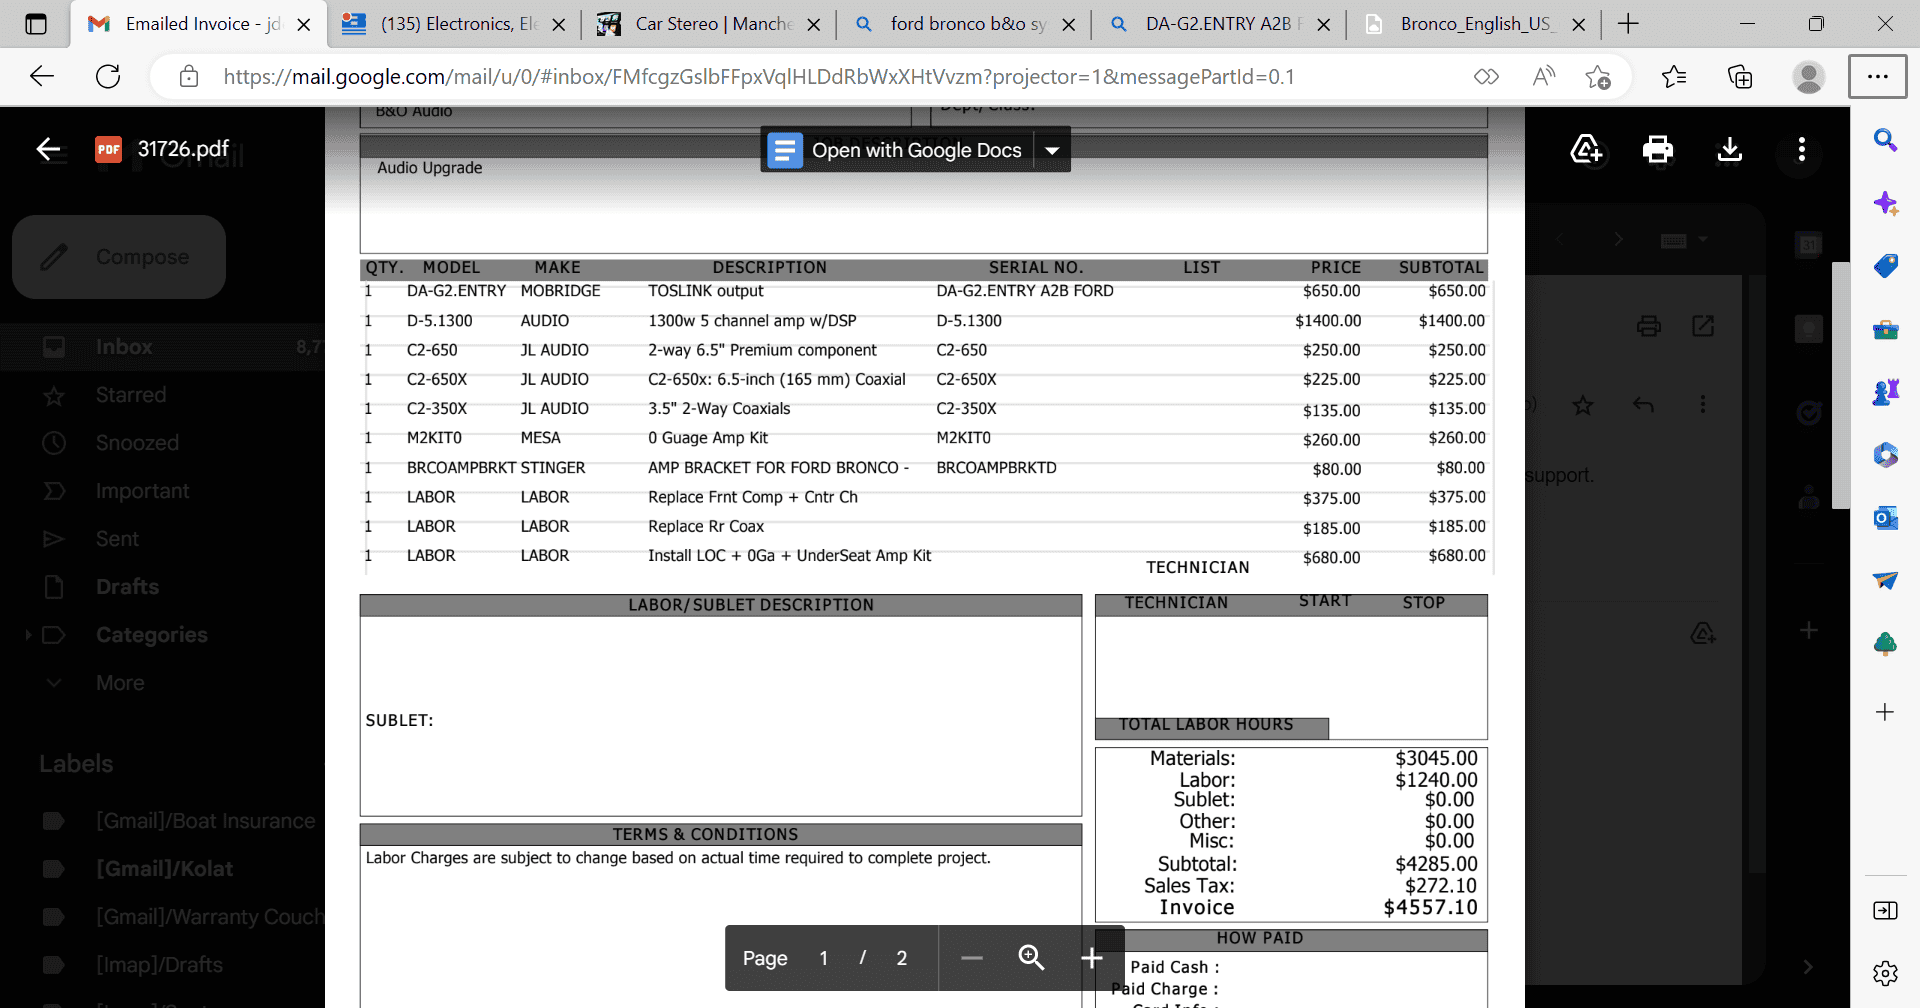Close the Car Stereo browser tab
1920x1008 pixels.
[814, 25]
